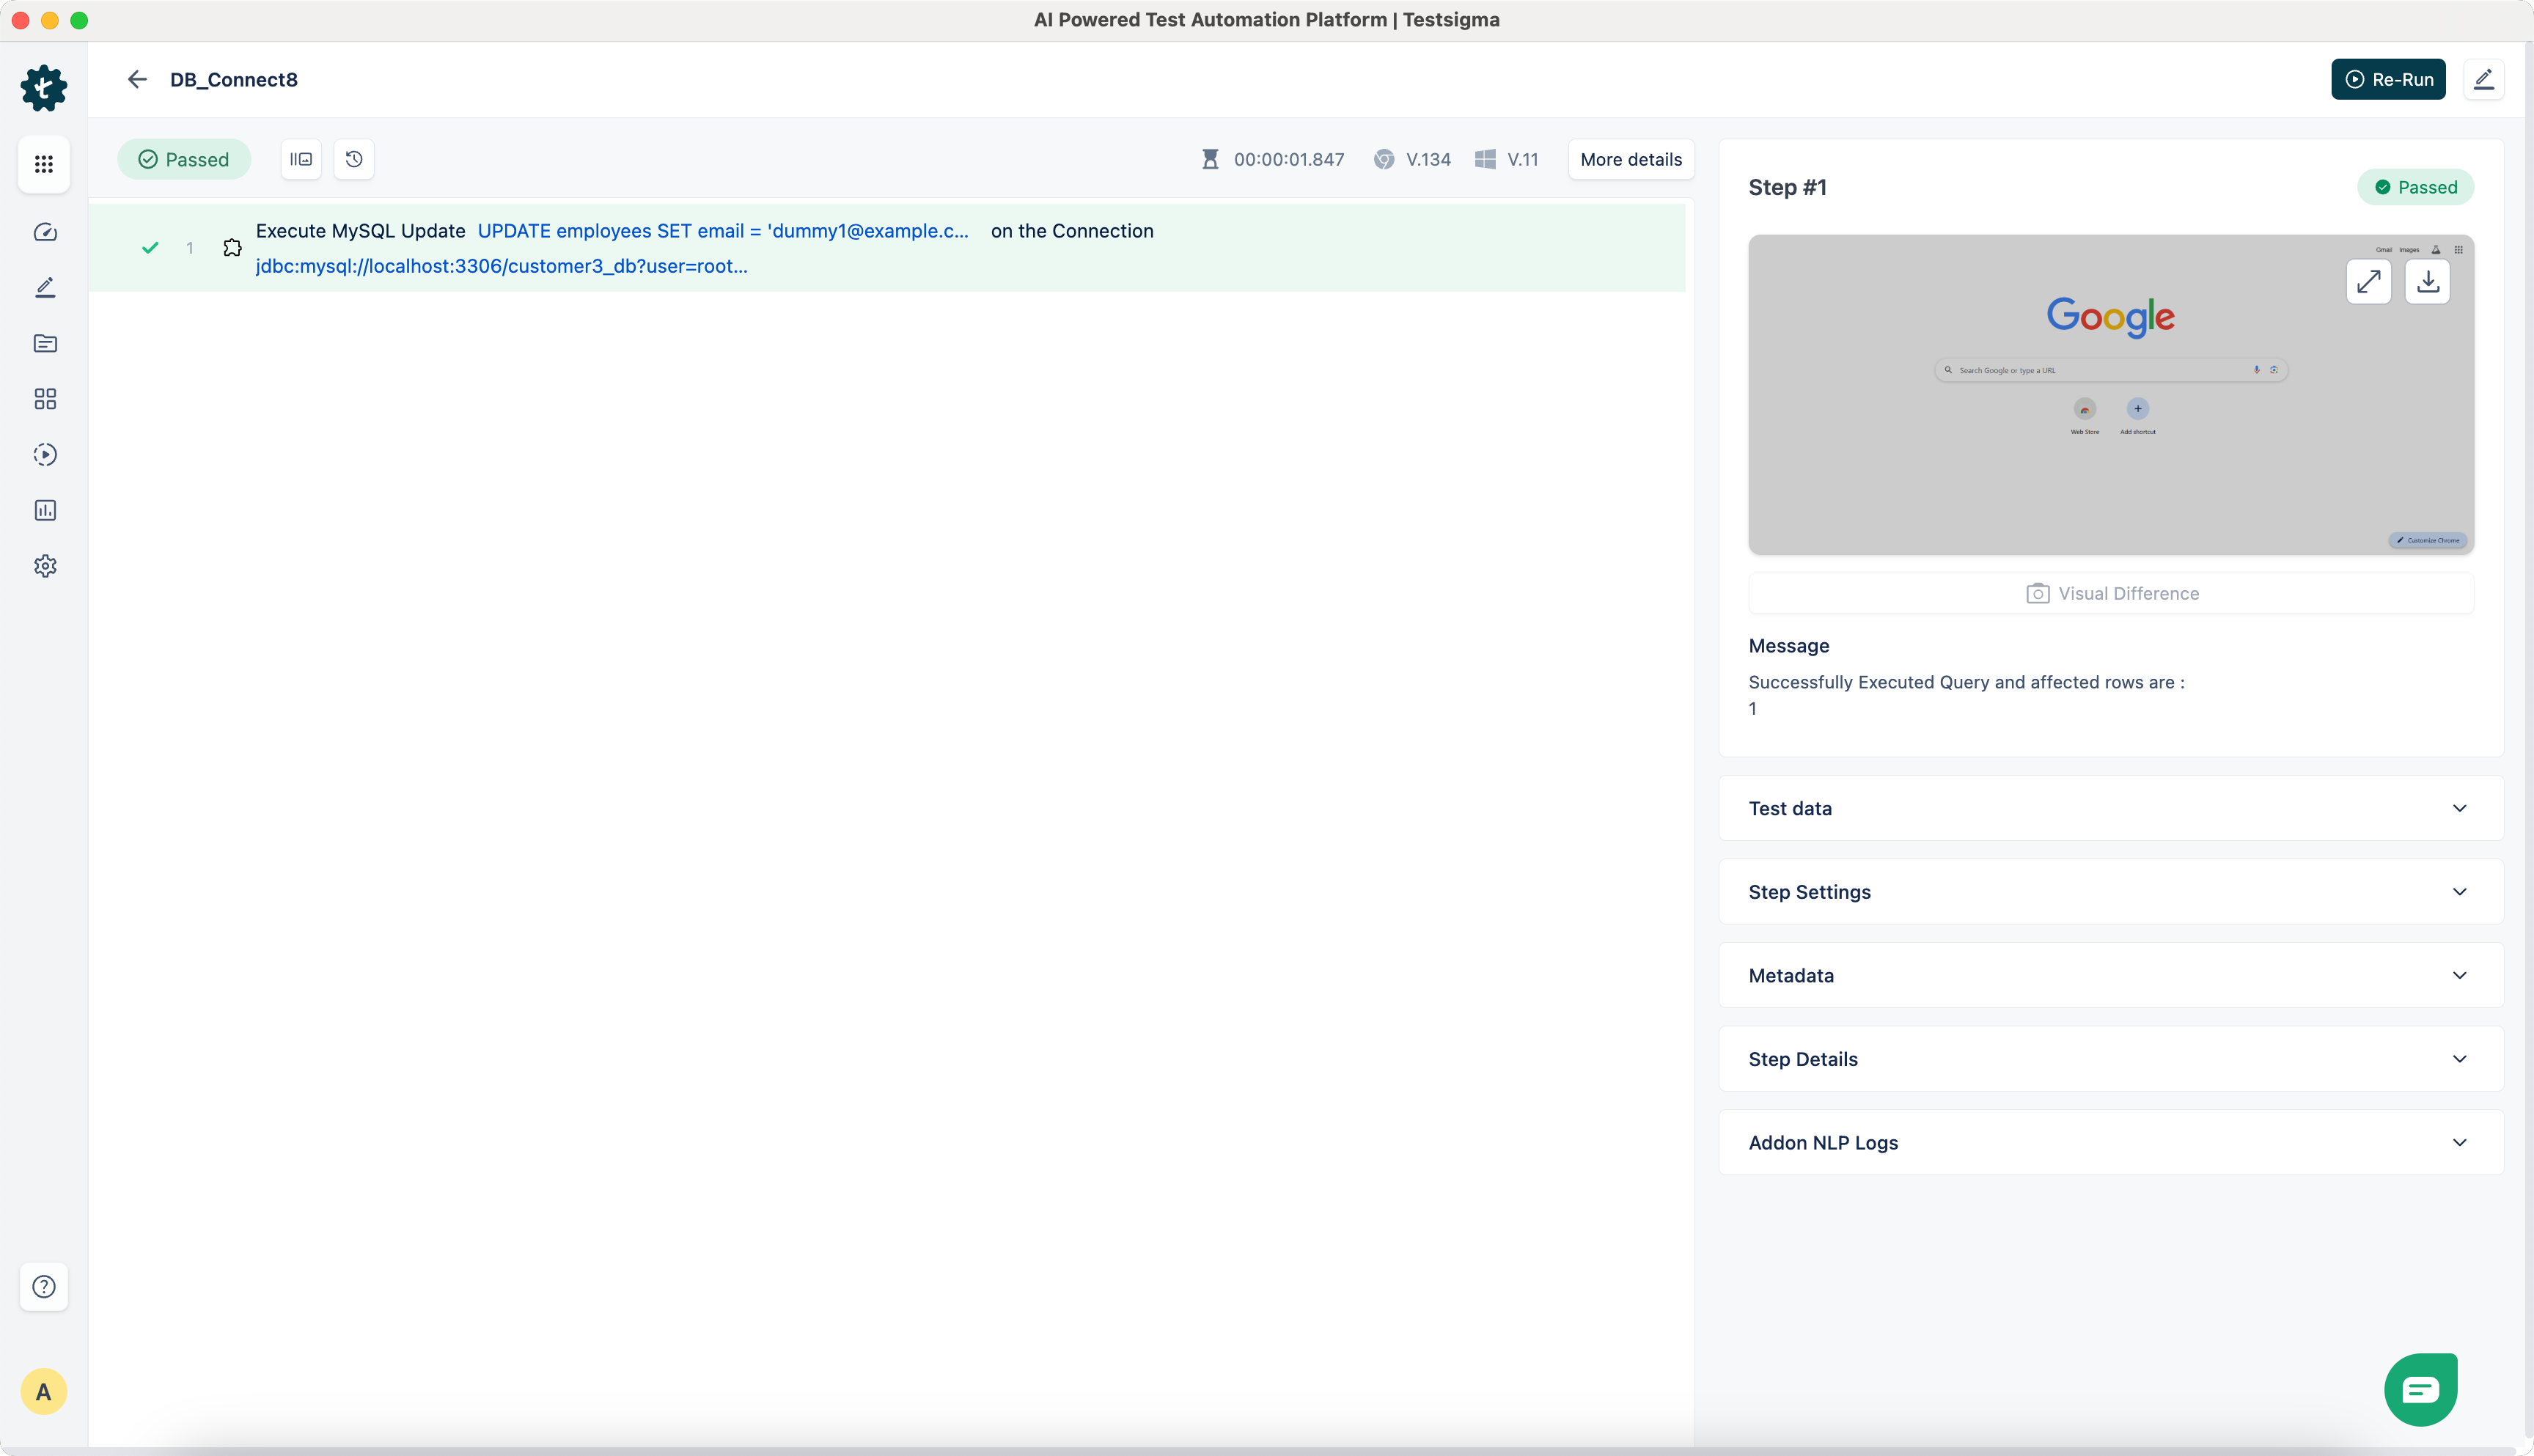Viewport: 2534px width, 1456px height.
Task: Expand the Step Settings section
Action: (x=2110, y=892)
